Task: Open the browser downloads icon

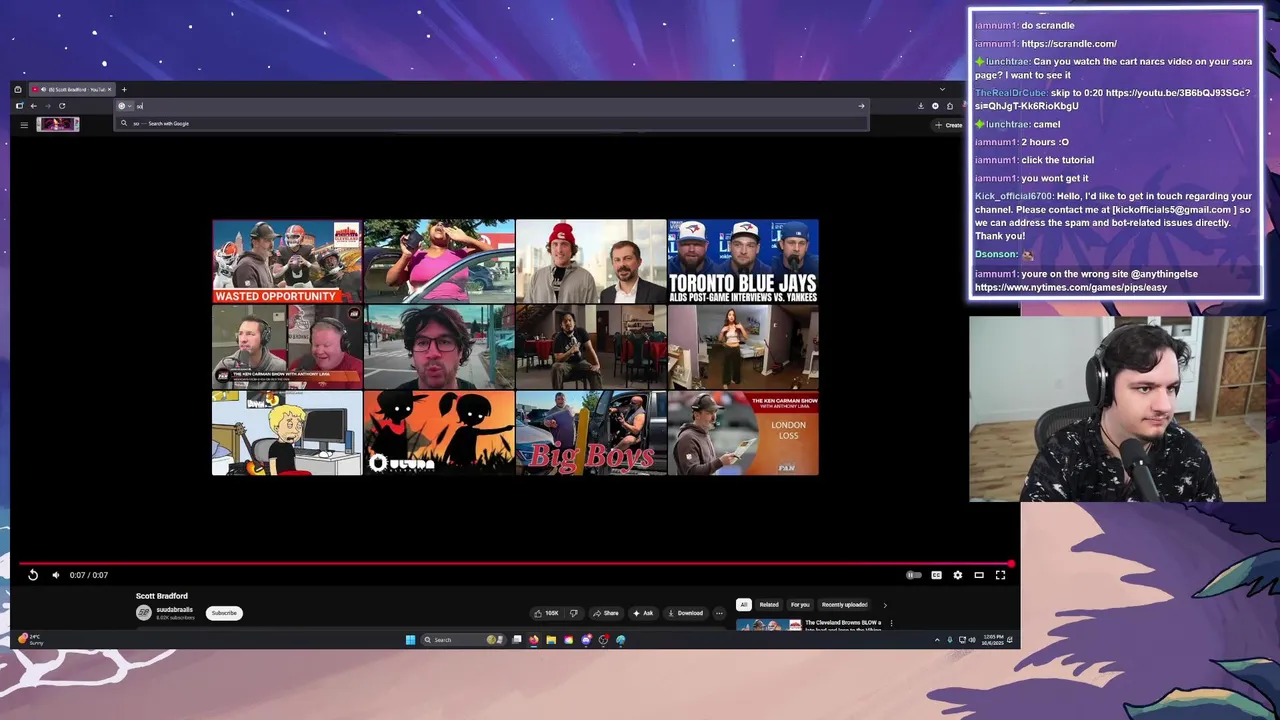Action: tap(921, 106)
